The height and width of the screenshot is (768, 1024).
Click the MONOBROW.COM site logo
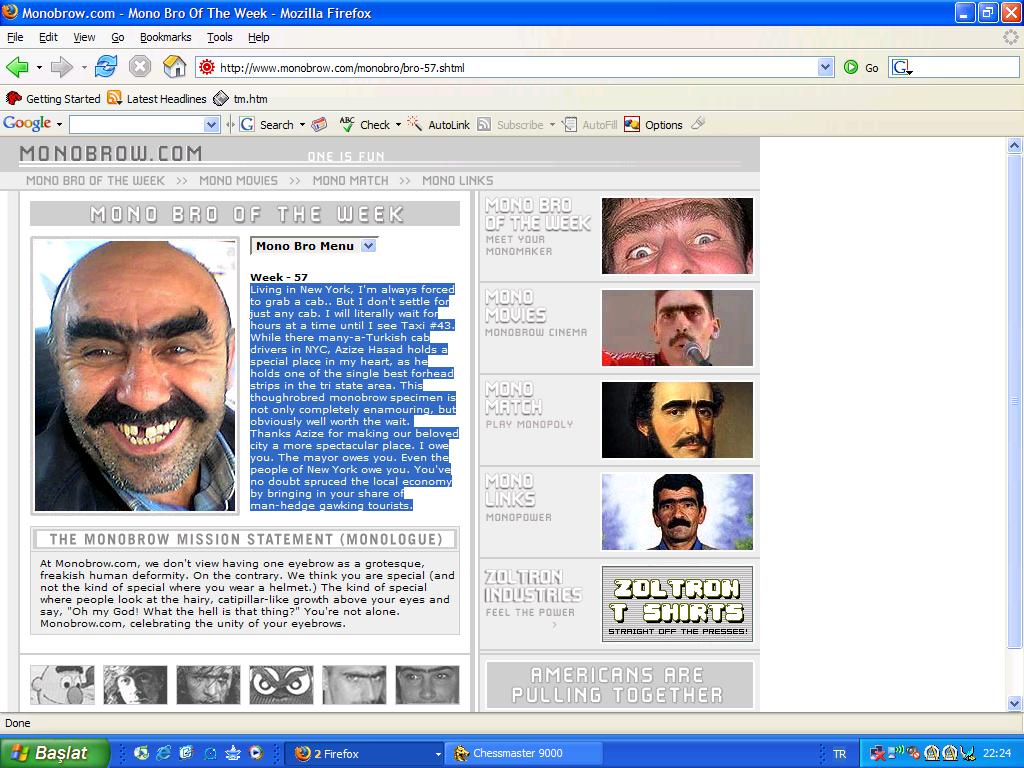[x=111, y=153]
